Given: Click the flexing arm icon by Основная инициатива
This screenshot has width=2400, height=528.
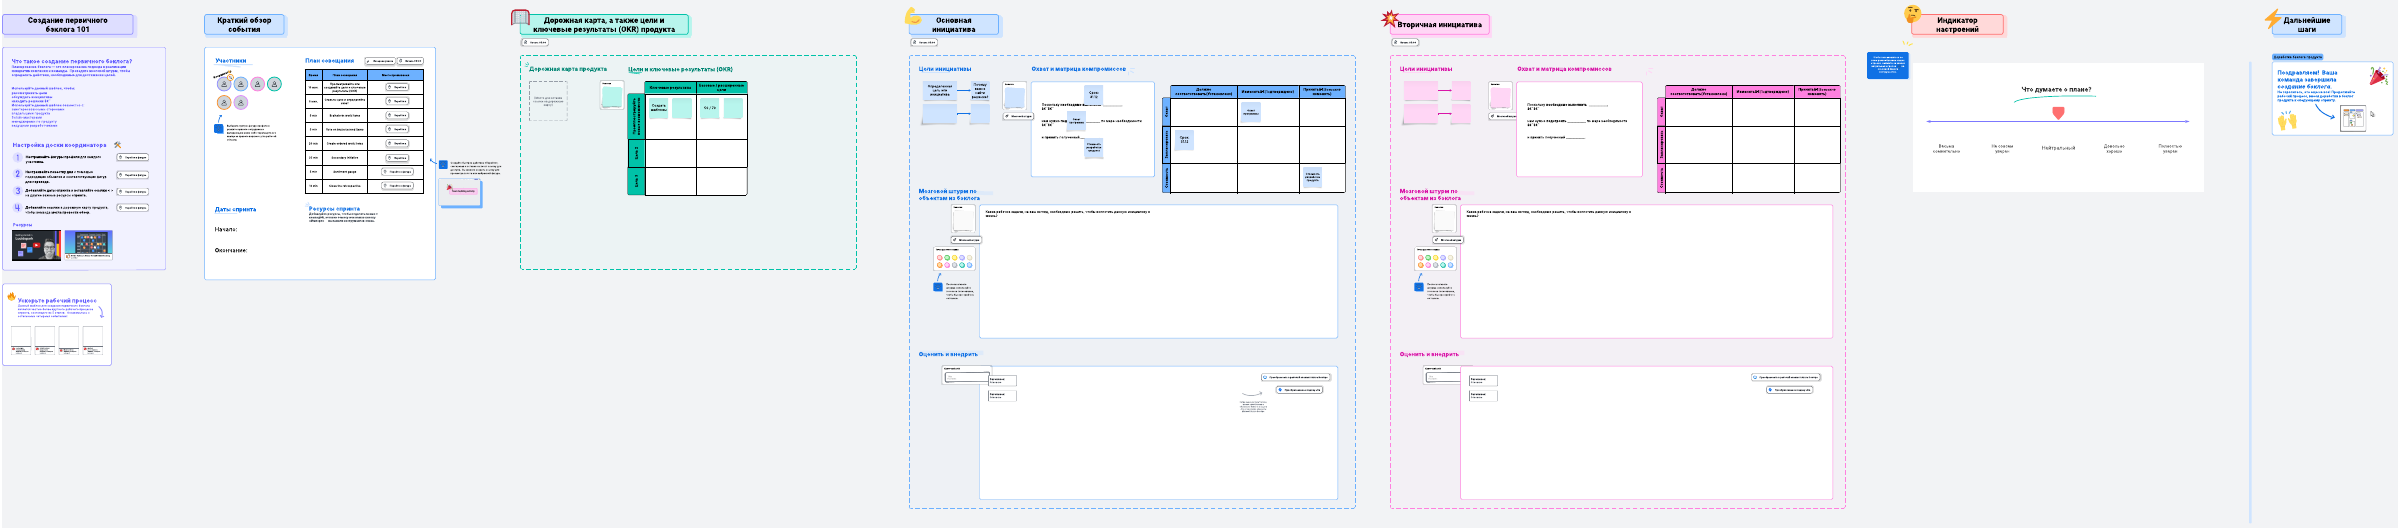Looking at the screenshot, I should pos(912,16).
